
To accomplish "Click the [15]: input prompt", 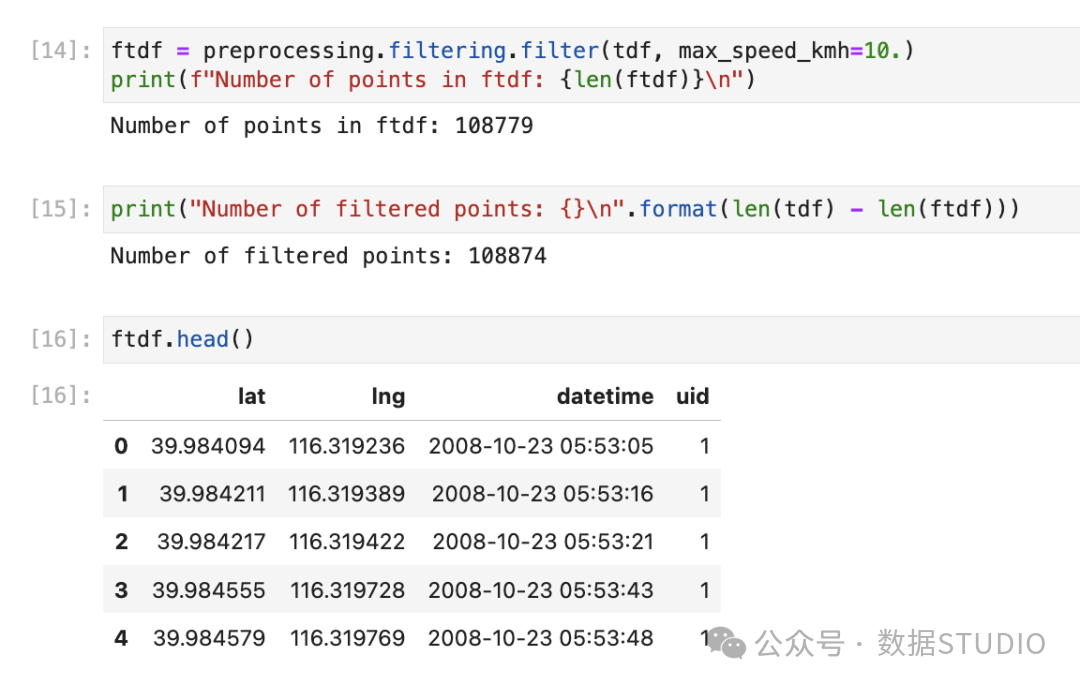I will pos(61,209).
